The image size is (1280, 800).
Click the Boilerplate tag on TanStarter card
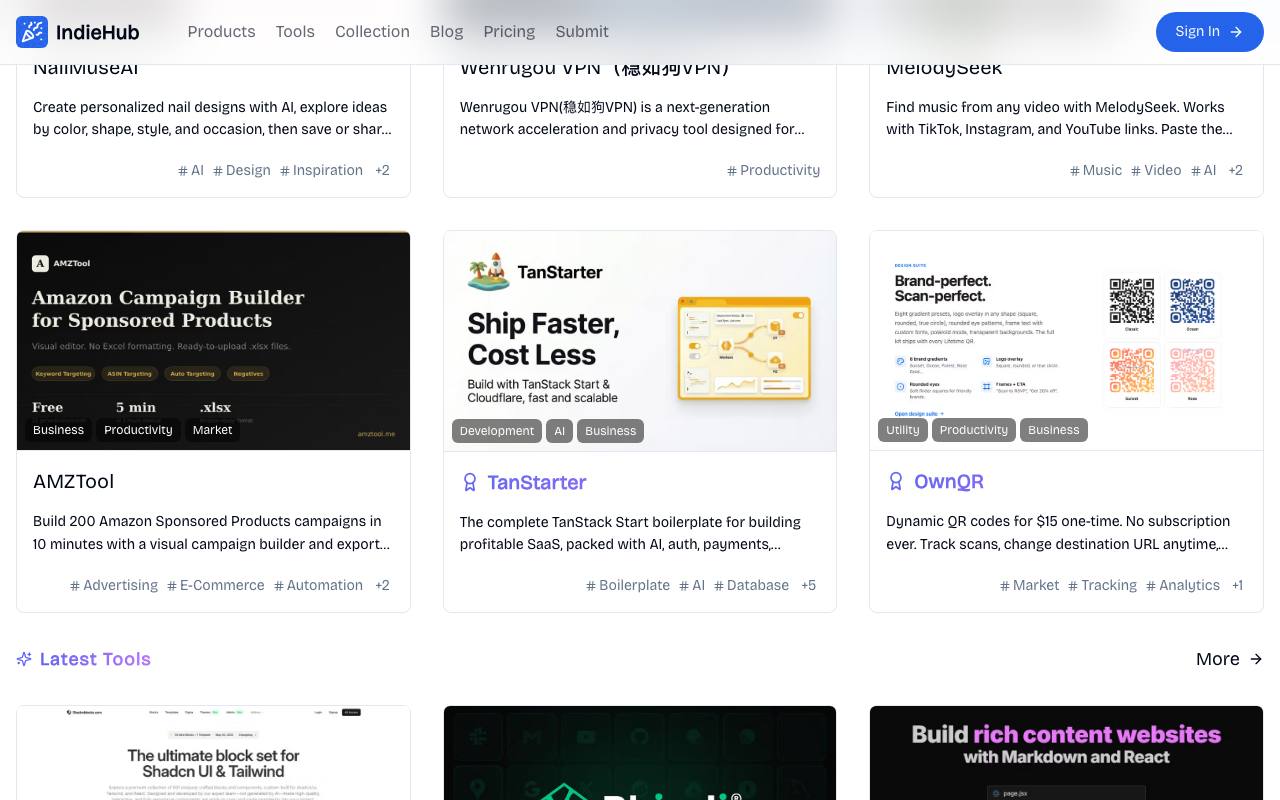coord(628,585)
